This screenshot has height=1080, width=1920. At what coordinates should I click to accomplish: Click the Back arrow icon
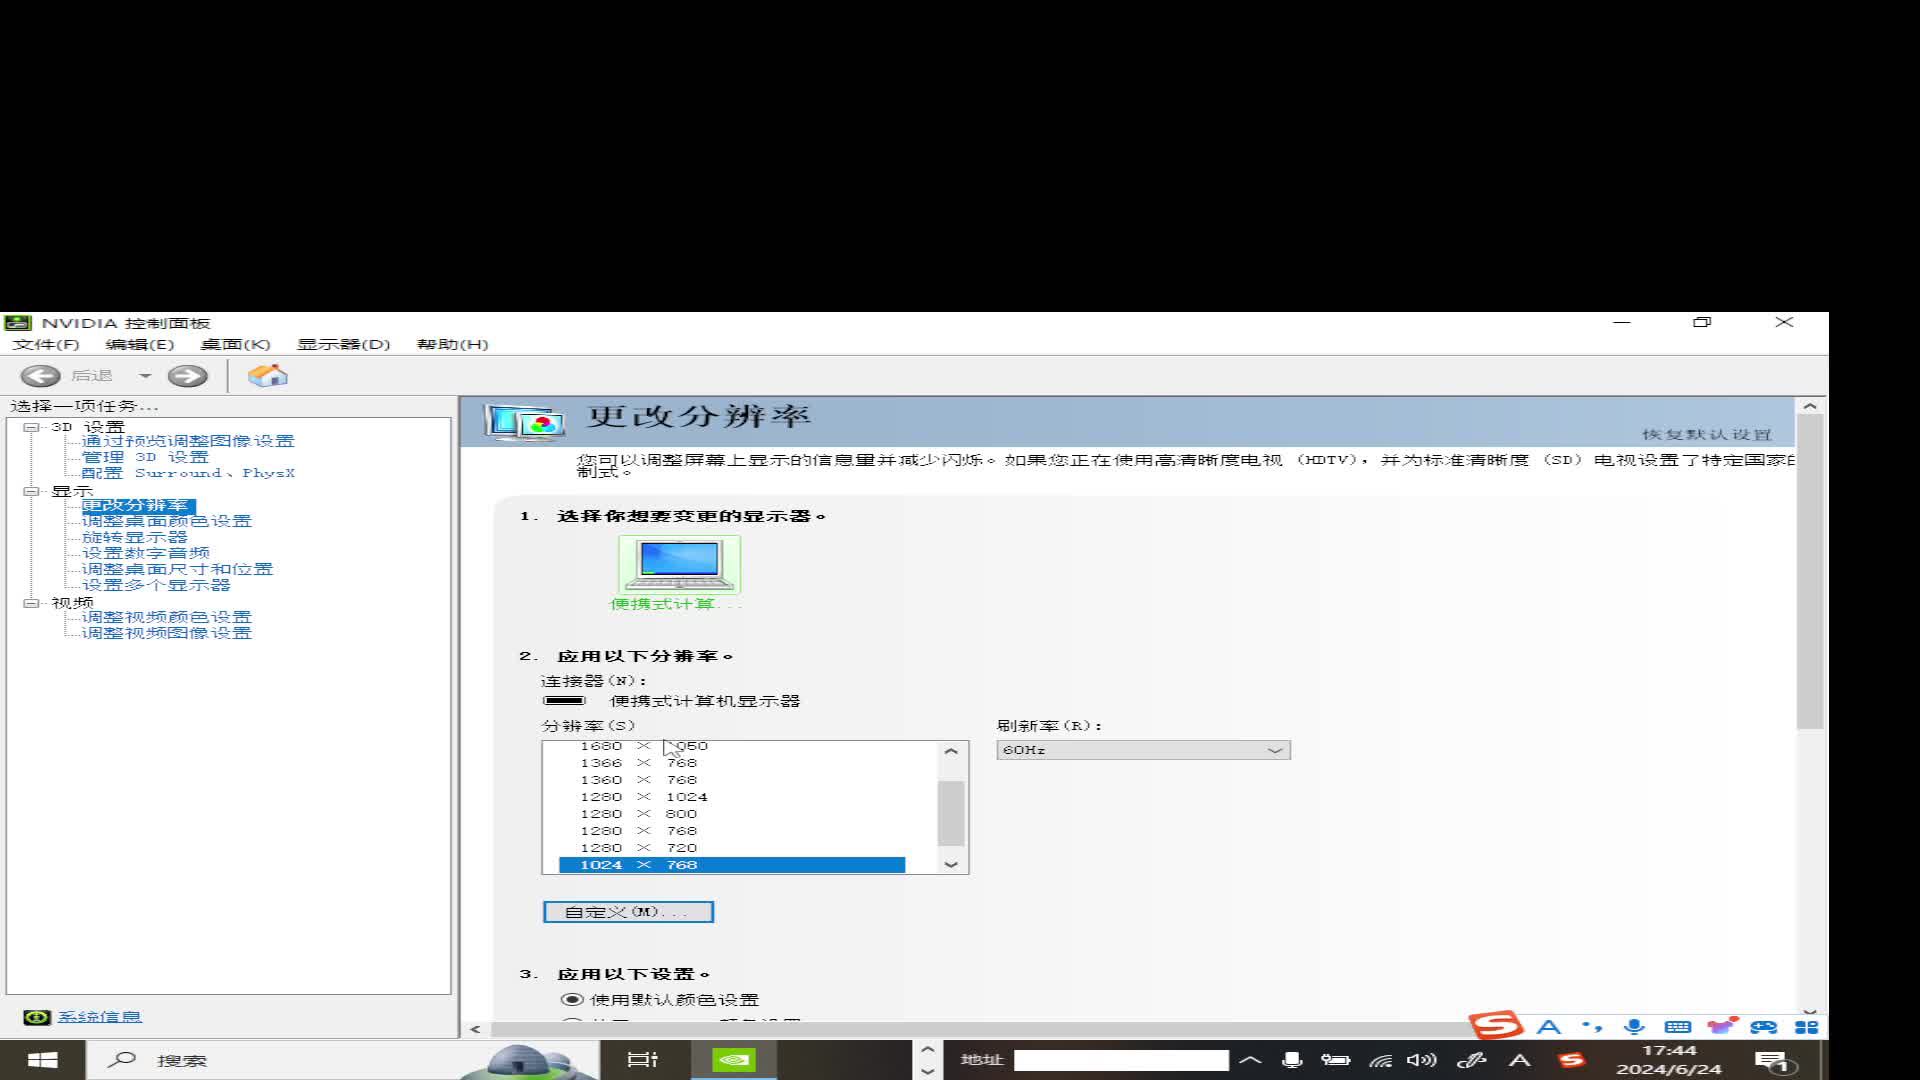point(41,376)
